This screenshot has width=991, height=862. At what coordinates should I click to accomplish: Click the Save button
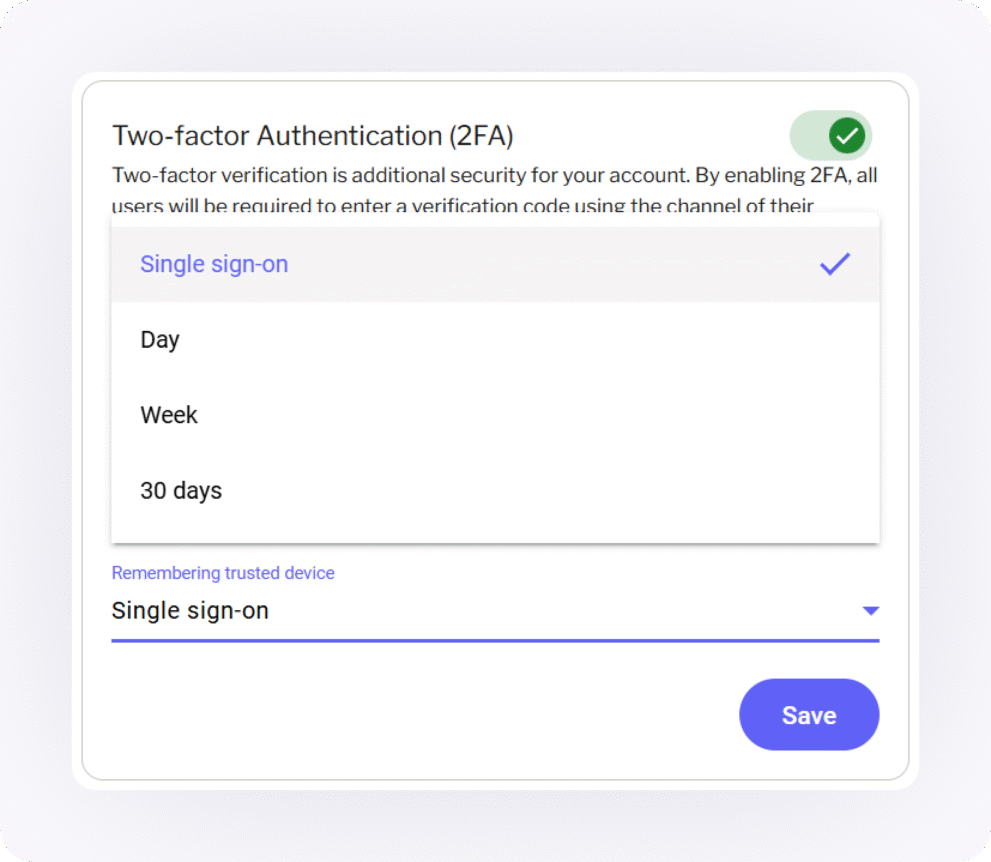(x=809, y=714)
